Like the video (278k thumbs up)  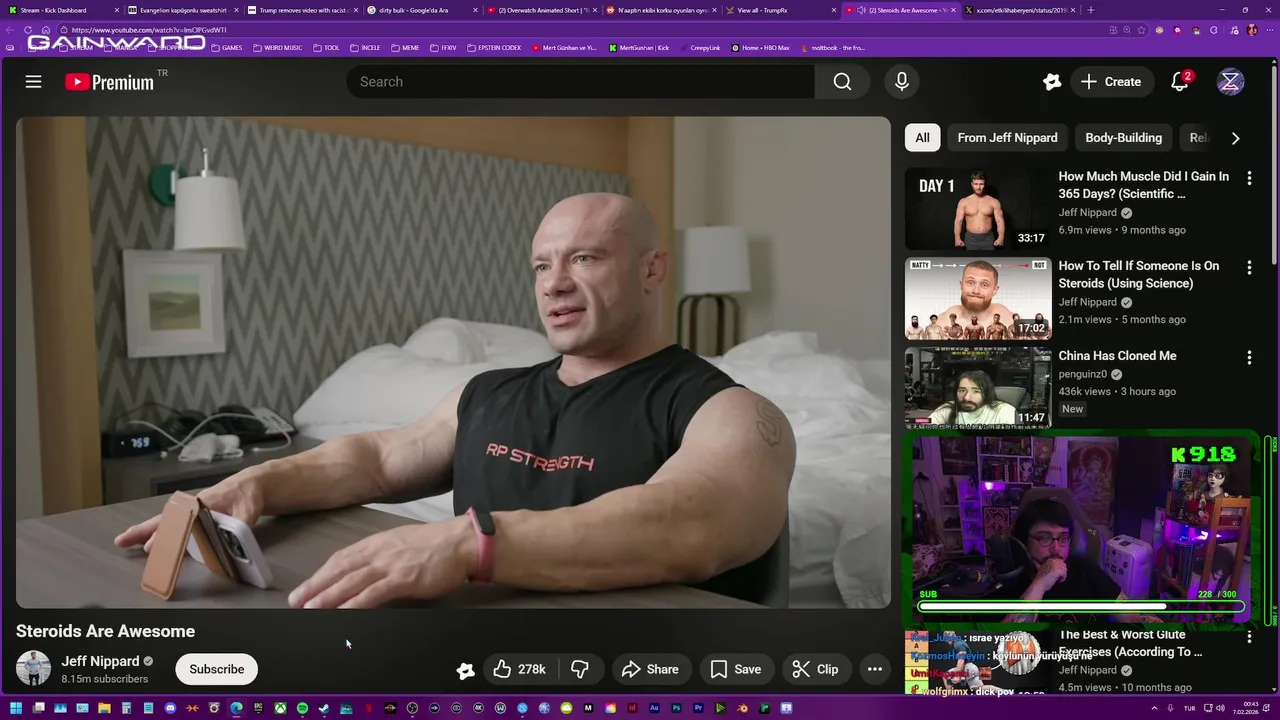520,669
